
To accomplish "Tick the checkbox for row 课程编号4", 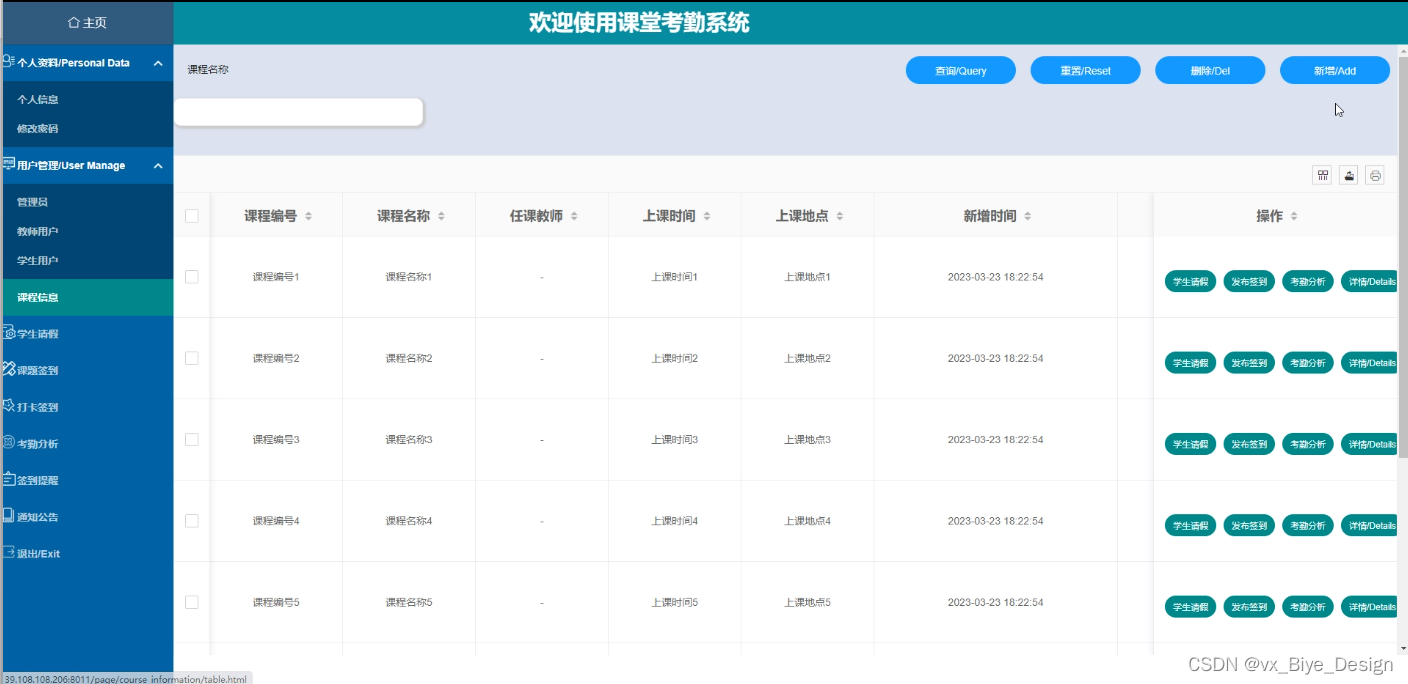I will tap(192, 521).
